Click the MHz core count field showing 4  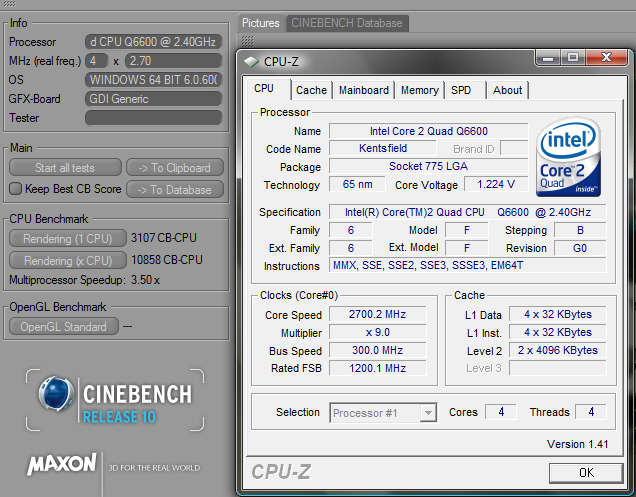tap(97, 61)
